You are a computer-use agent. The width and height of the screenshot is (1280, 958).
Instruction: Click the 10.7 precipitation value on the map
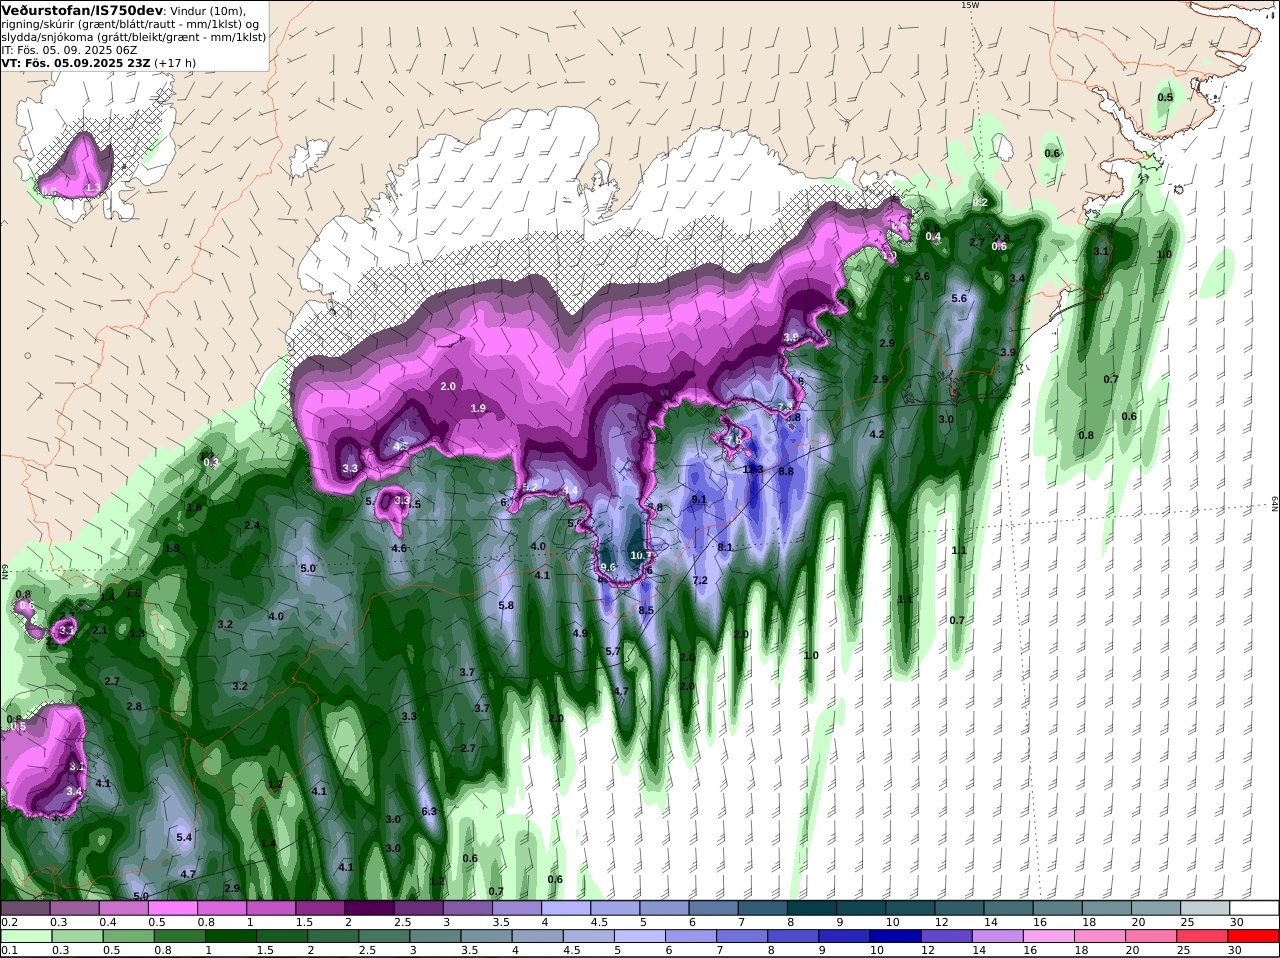click(x=641, y=556)
